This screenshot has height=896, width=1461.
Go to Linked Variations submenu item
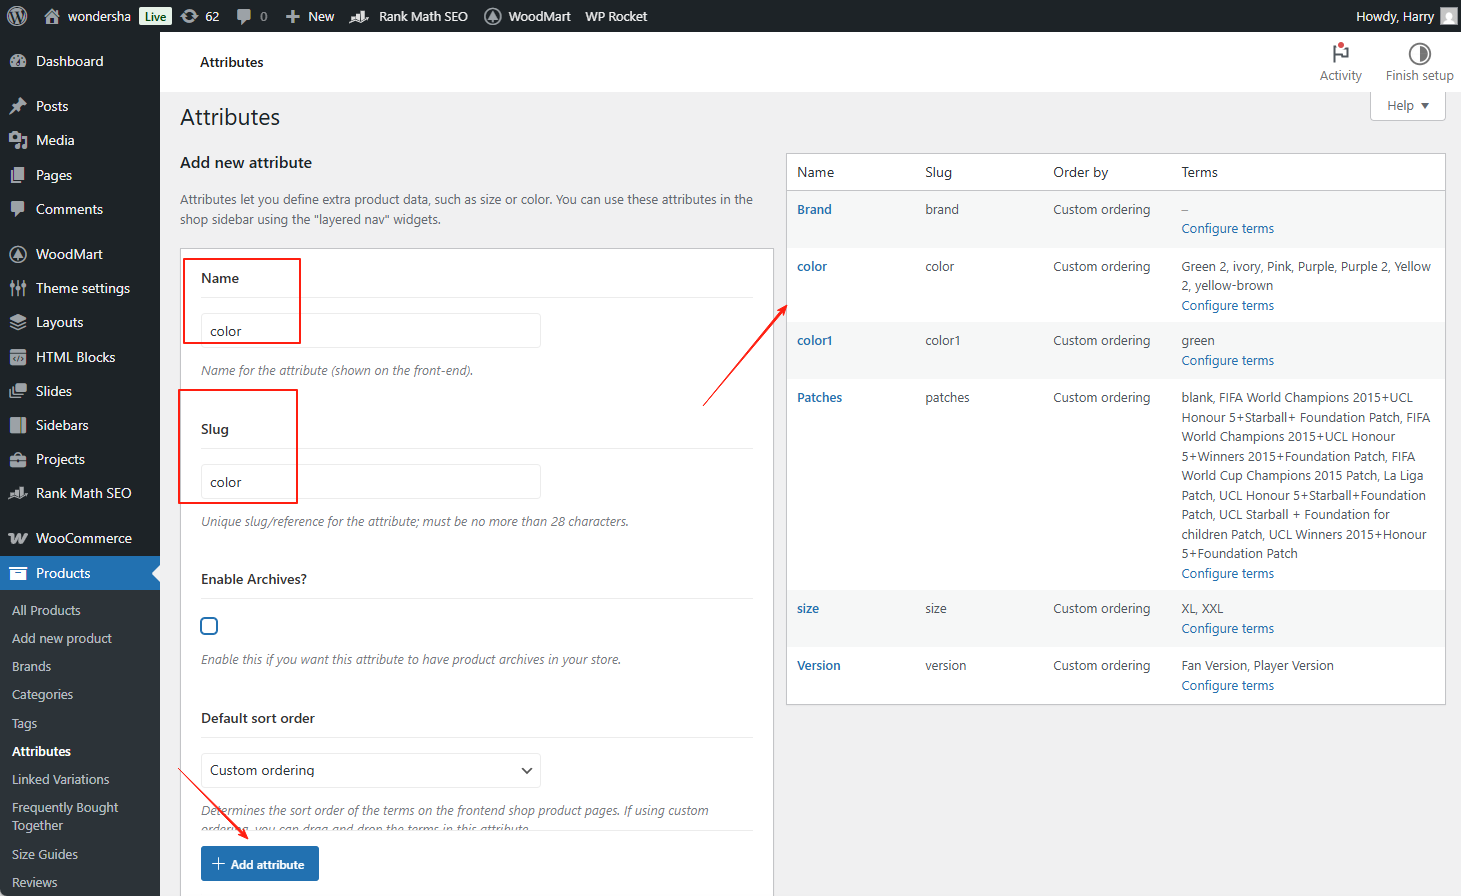click(x=60, y=779)
